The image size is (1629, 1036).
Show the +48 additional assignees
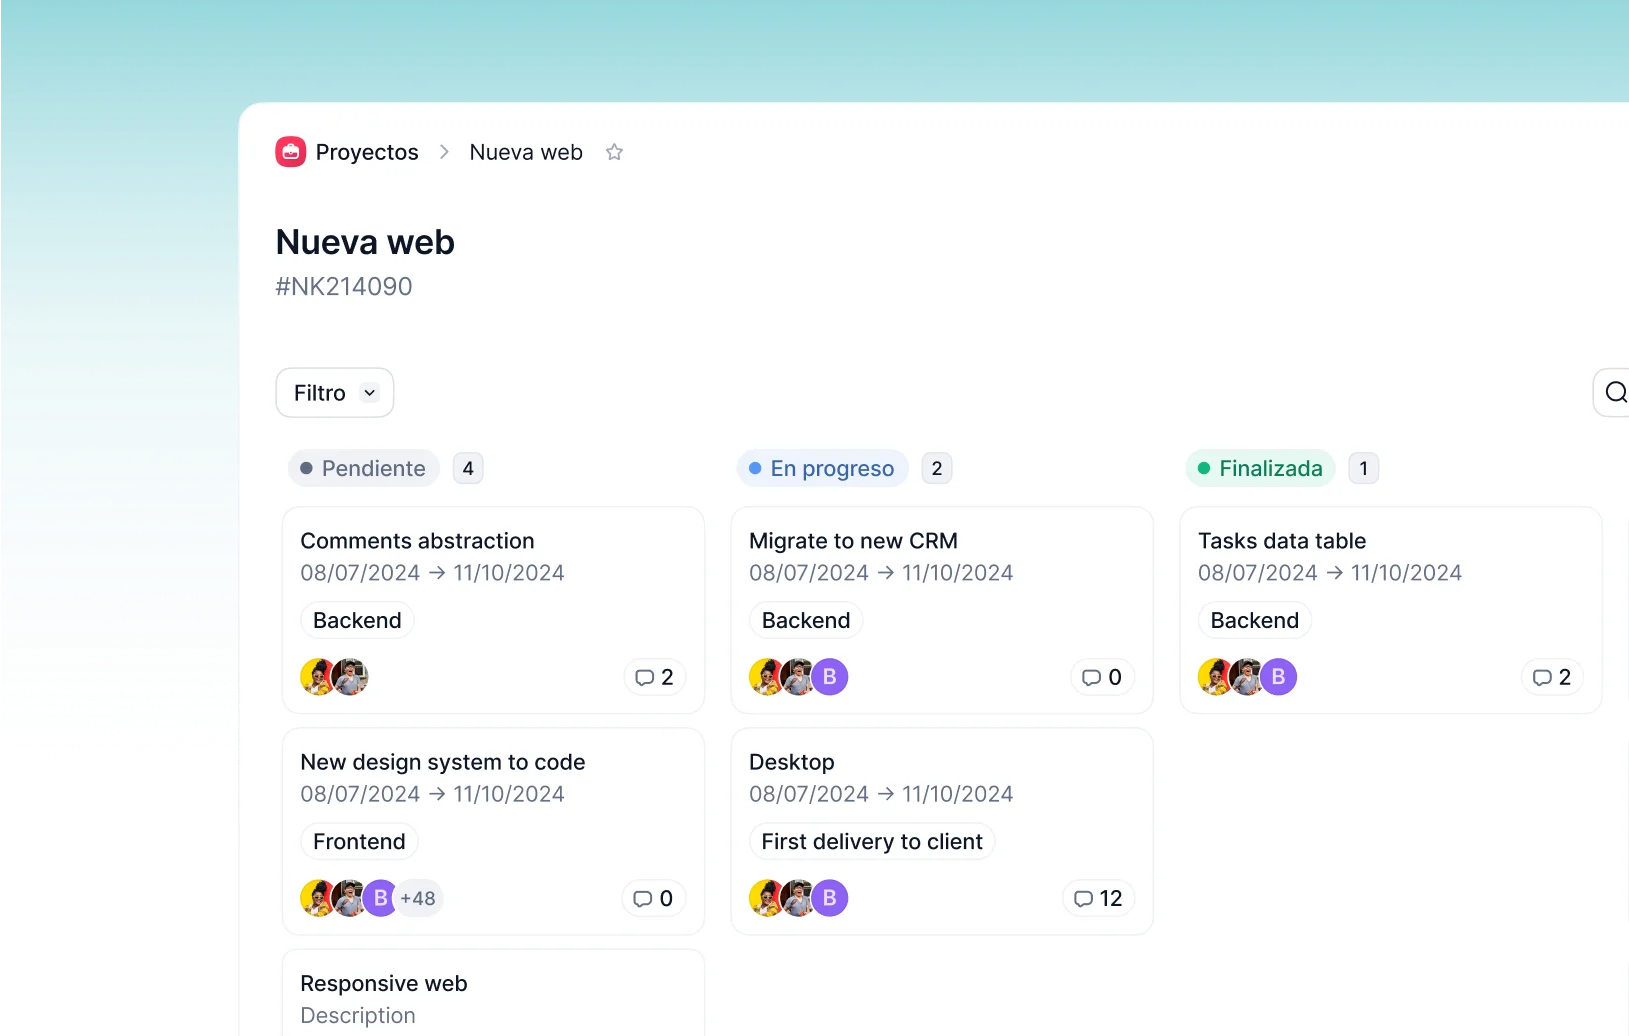click(418, 898)
